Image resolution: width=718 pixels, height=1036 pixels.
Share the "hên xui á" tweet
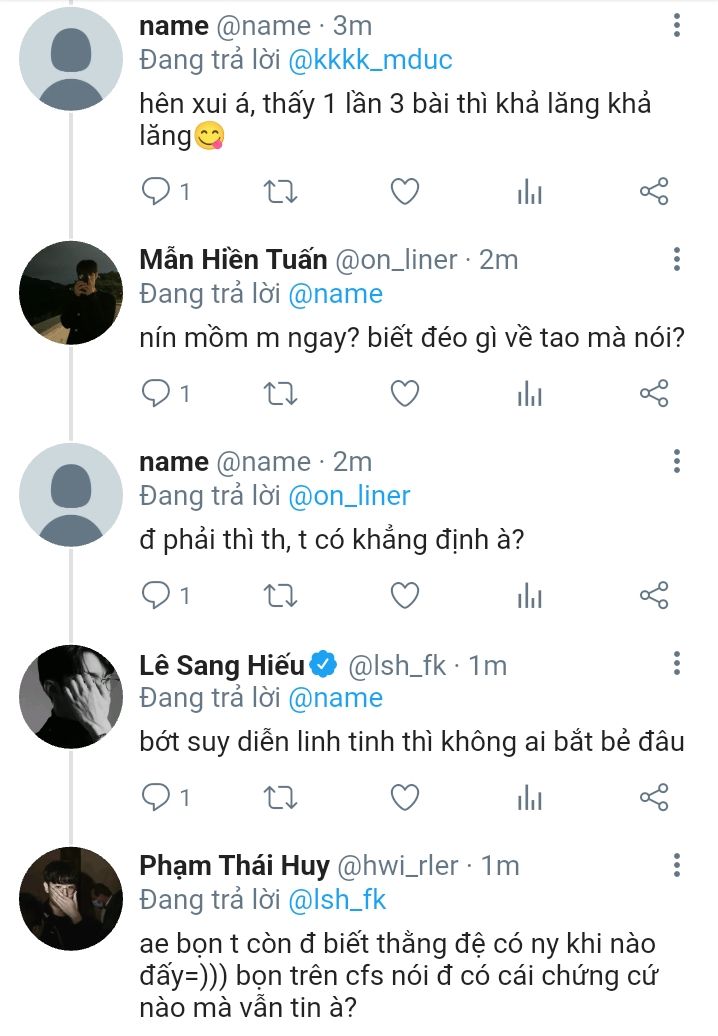click(653, 192)
